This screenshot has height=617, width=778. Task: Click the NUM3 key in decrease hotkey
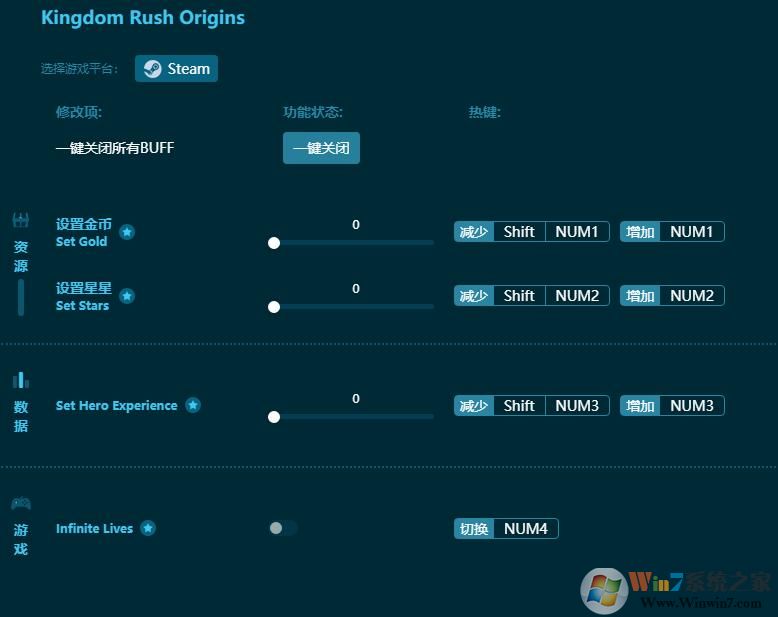[x=577, y=406]
